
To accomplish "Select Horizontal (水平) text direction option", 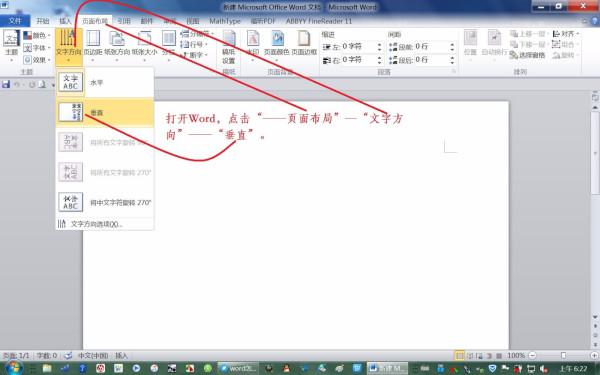I will [105, 82].
